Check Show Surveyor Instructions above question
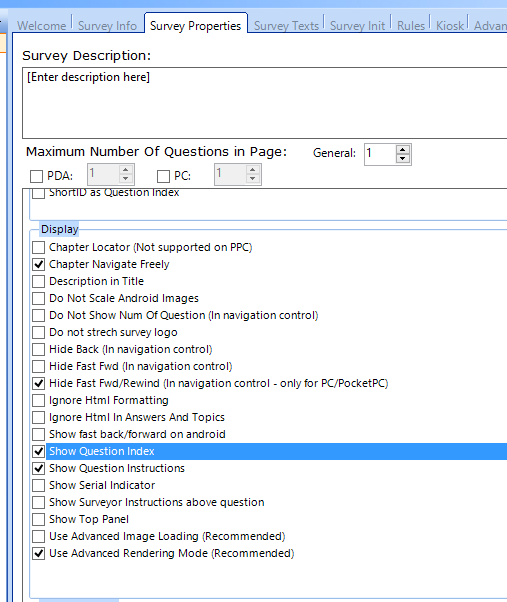 (x=38, y=502)
